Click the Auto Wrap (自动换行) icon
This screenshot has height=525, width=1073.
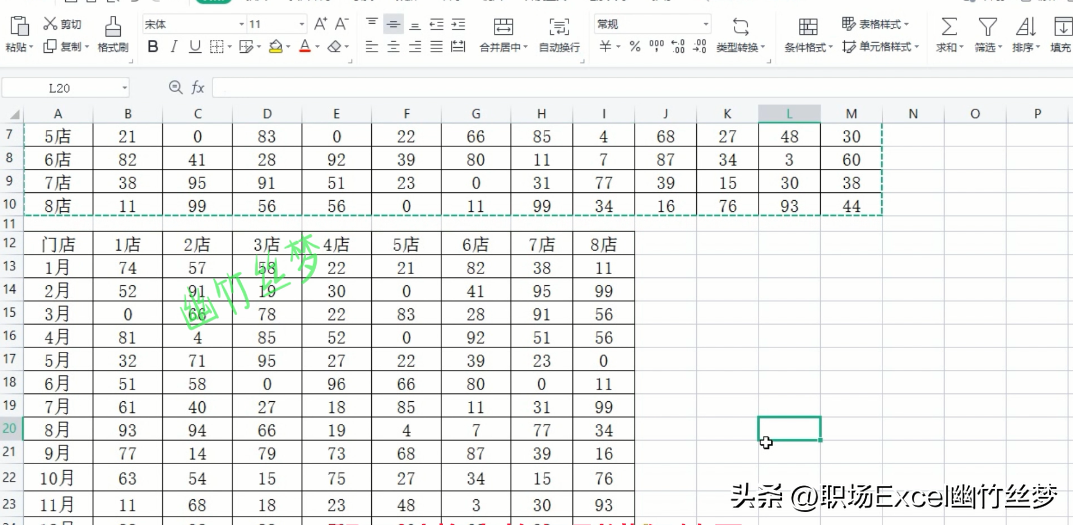click(x=559, y=27)
